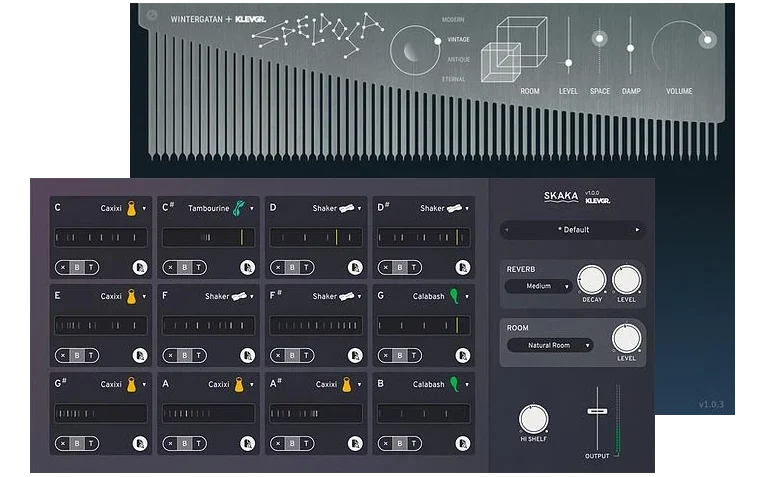Open the Reverb Medium dropdown

pyautogui.click(x=538, y=286)
